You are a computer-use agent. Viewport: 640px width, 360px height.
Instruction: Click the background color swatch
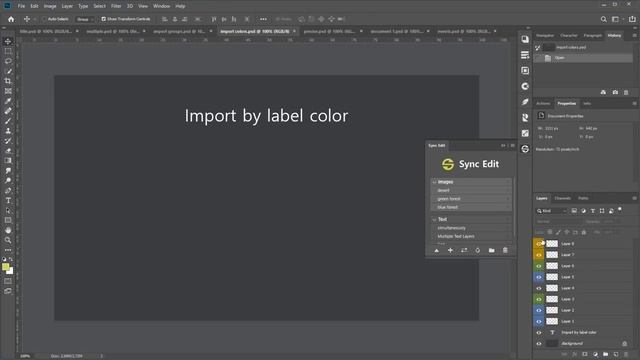point(11,271)
